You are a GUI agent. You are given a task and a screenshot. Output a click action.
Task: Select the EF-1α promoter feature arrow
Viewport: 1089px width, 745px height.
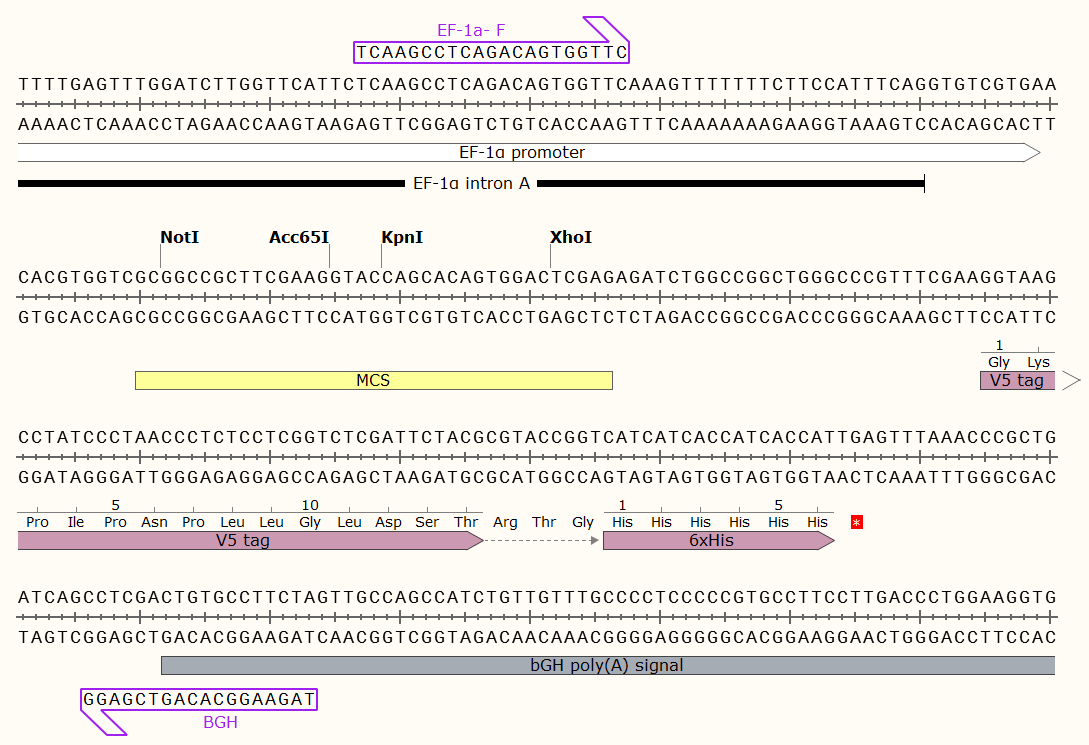tap(529, 153)
